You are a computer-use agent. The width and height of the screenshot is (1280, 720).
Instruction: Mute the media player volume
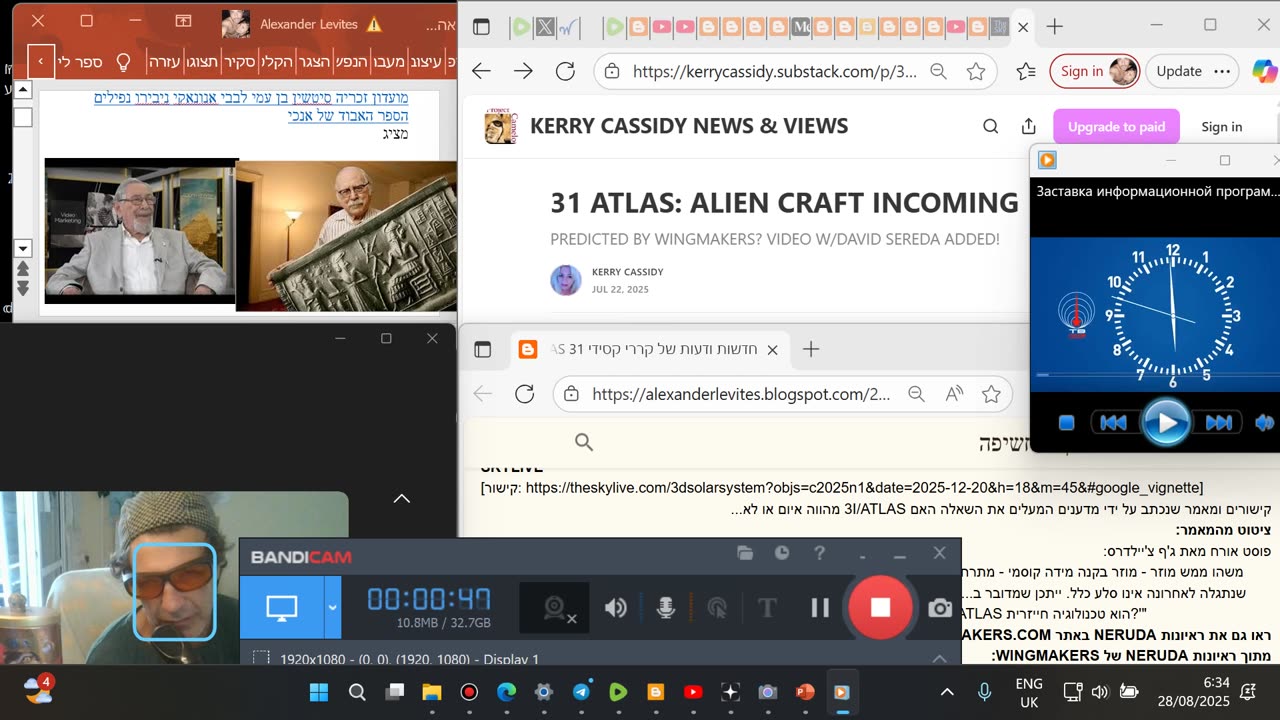point(1264,423)
